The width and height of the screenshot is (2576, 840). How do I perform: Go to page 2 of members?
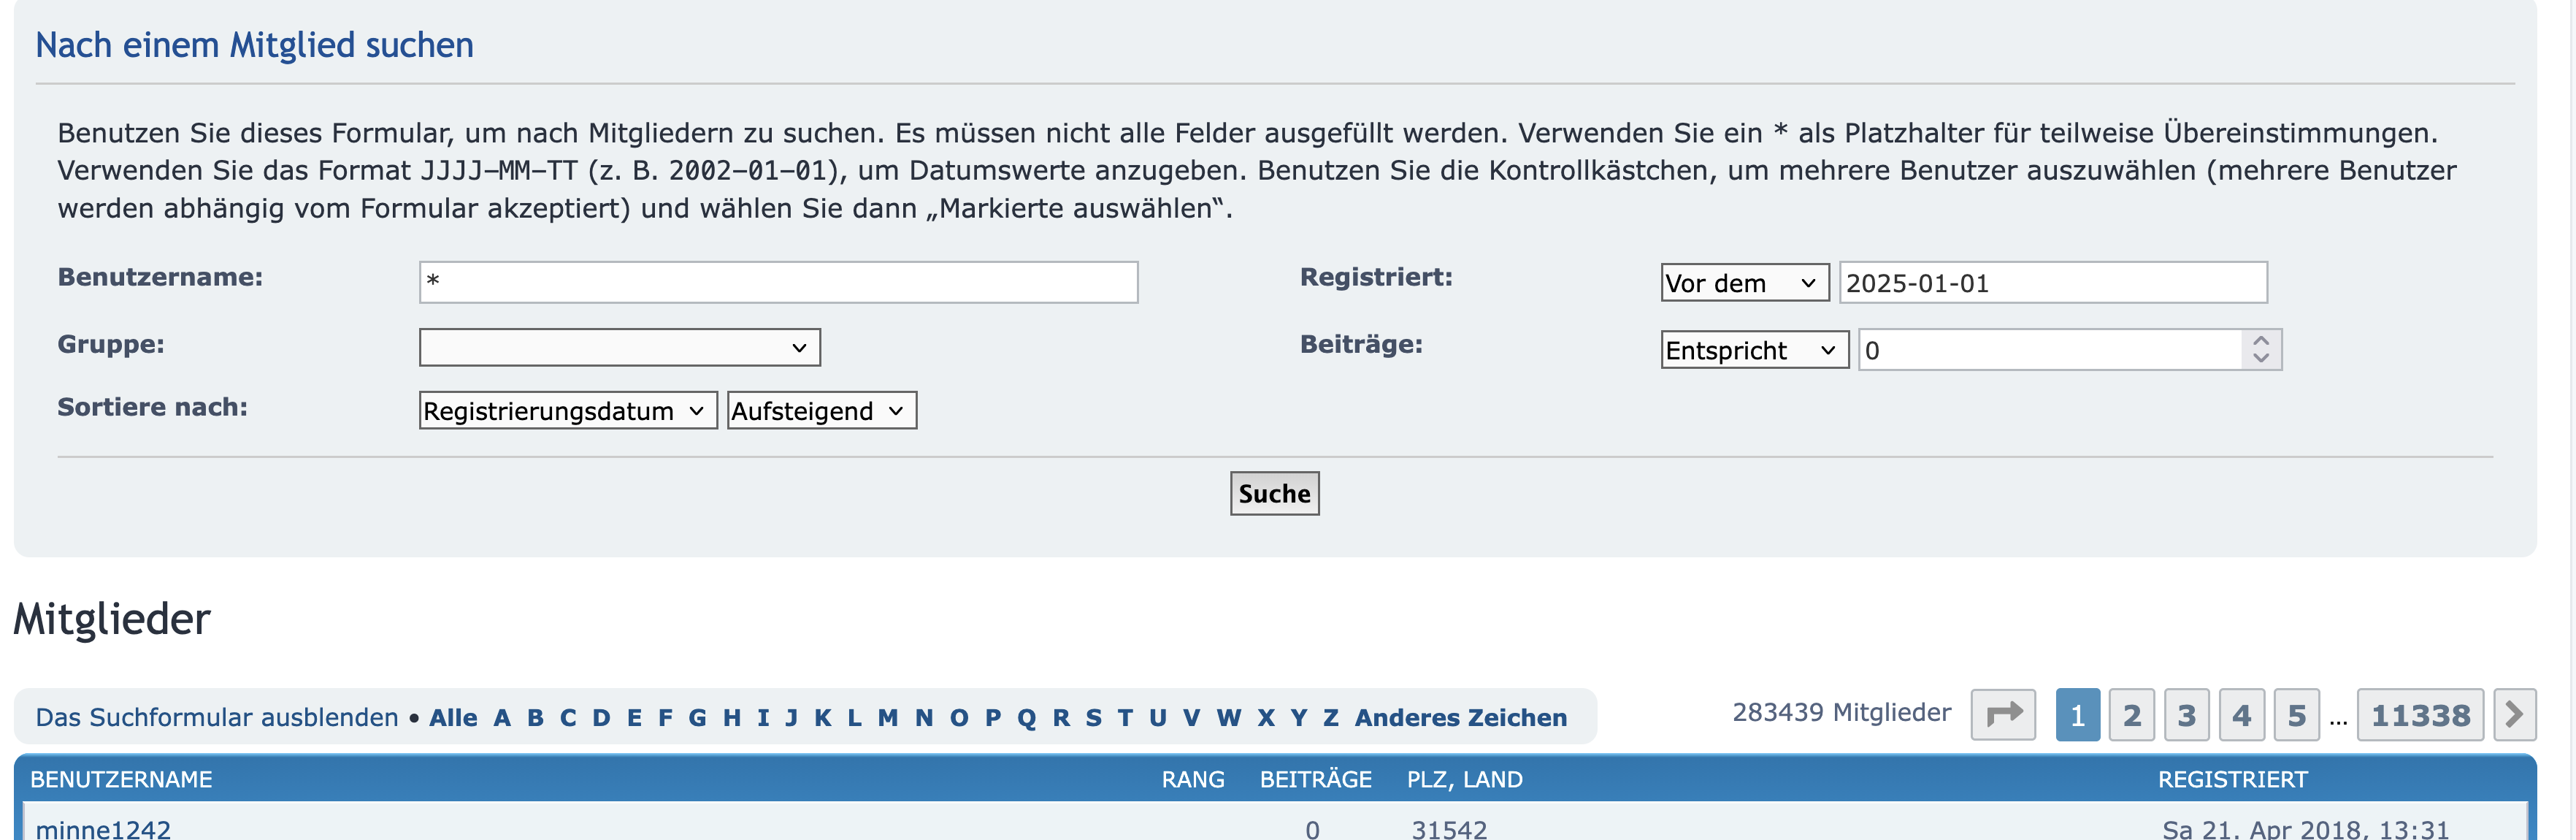click(2131, 716)
